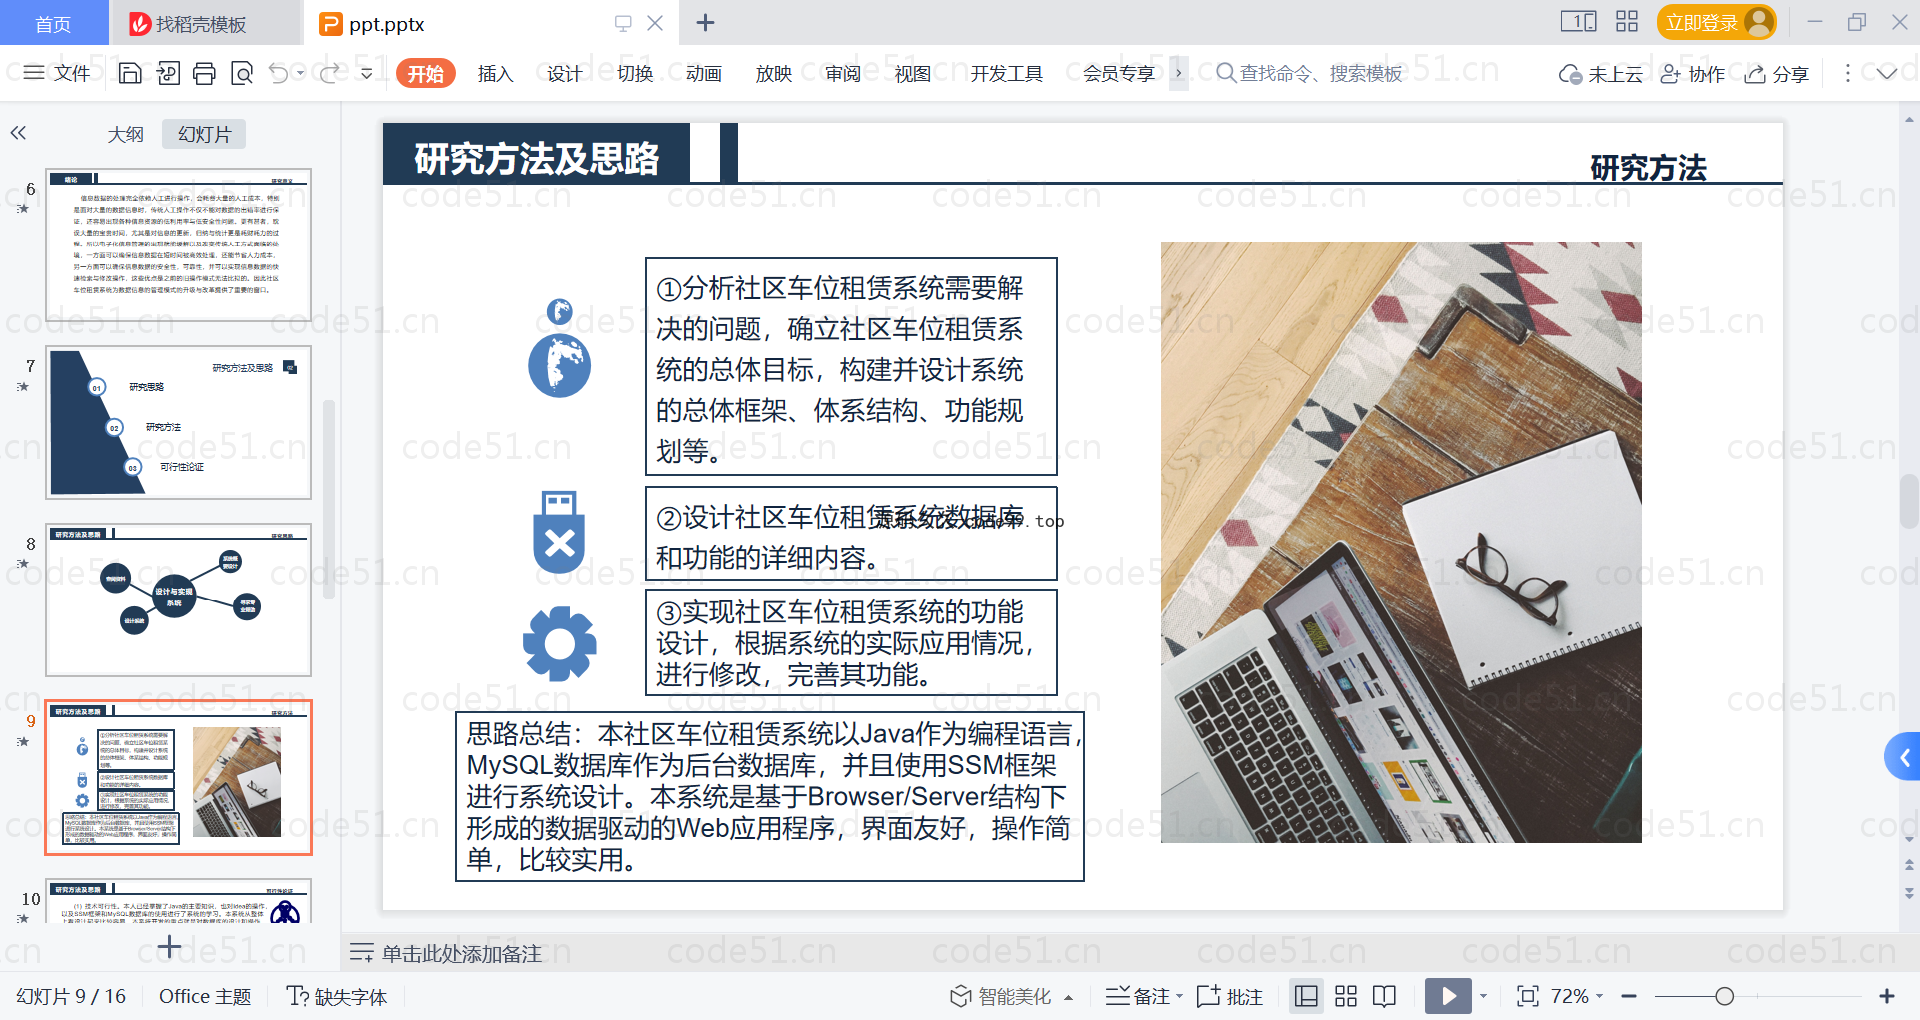
Task: Switch to the 大纲 outline view
Action: tap(125, 134)
